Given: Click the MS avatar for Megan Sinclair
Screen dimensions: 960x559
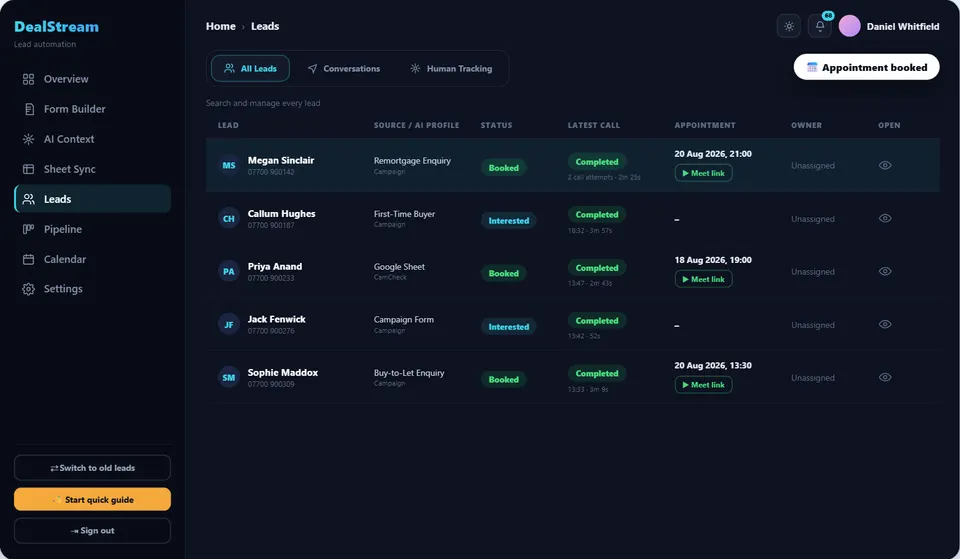Looking at the screenshot, I should (228, 165).
